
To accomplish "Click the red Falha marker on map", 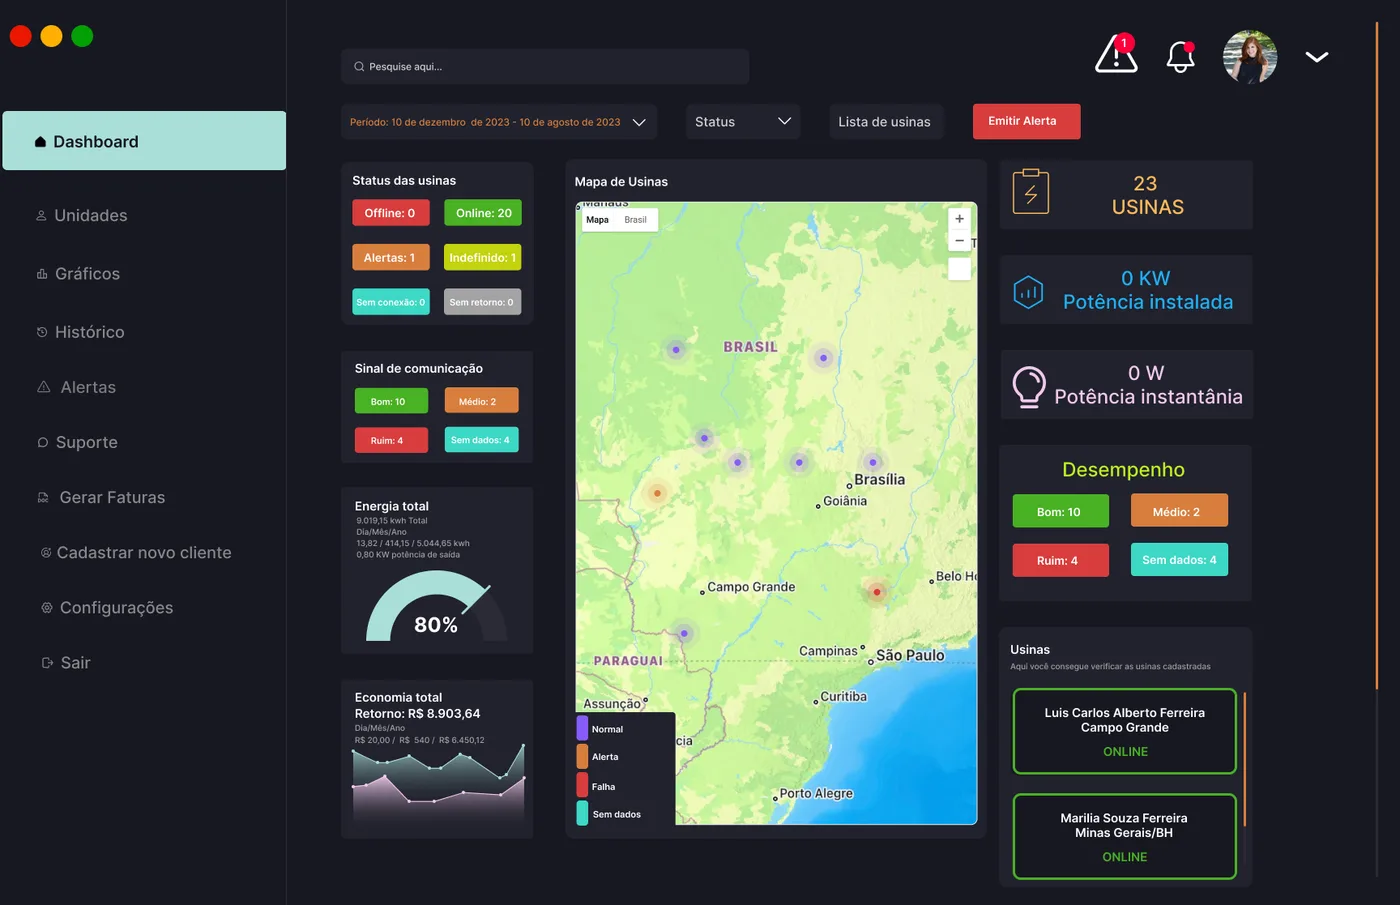I will [876, 592].
